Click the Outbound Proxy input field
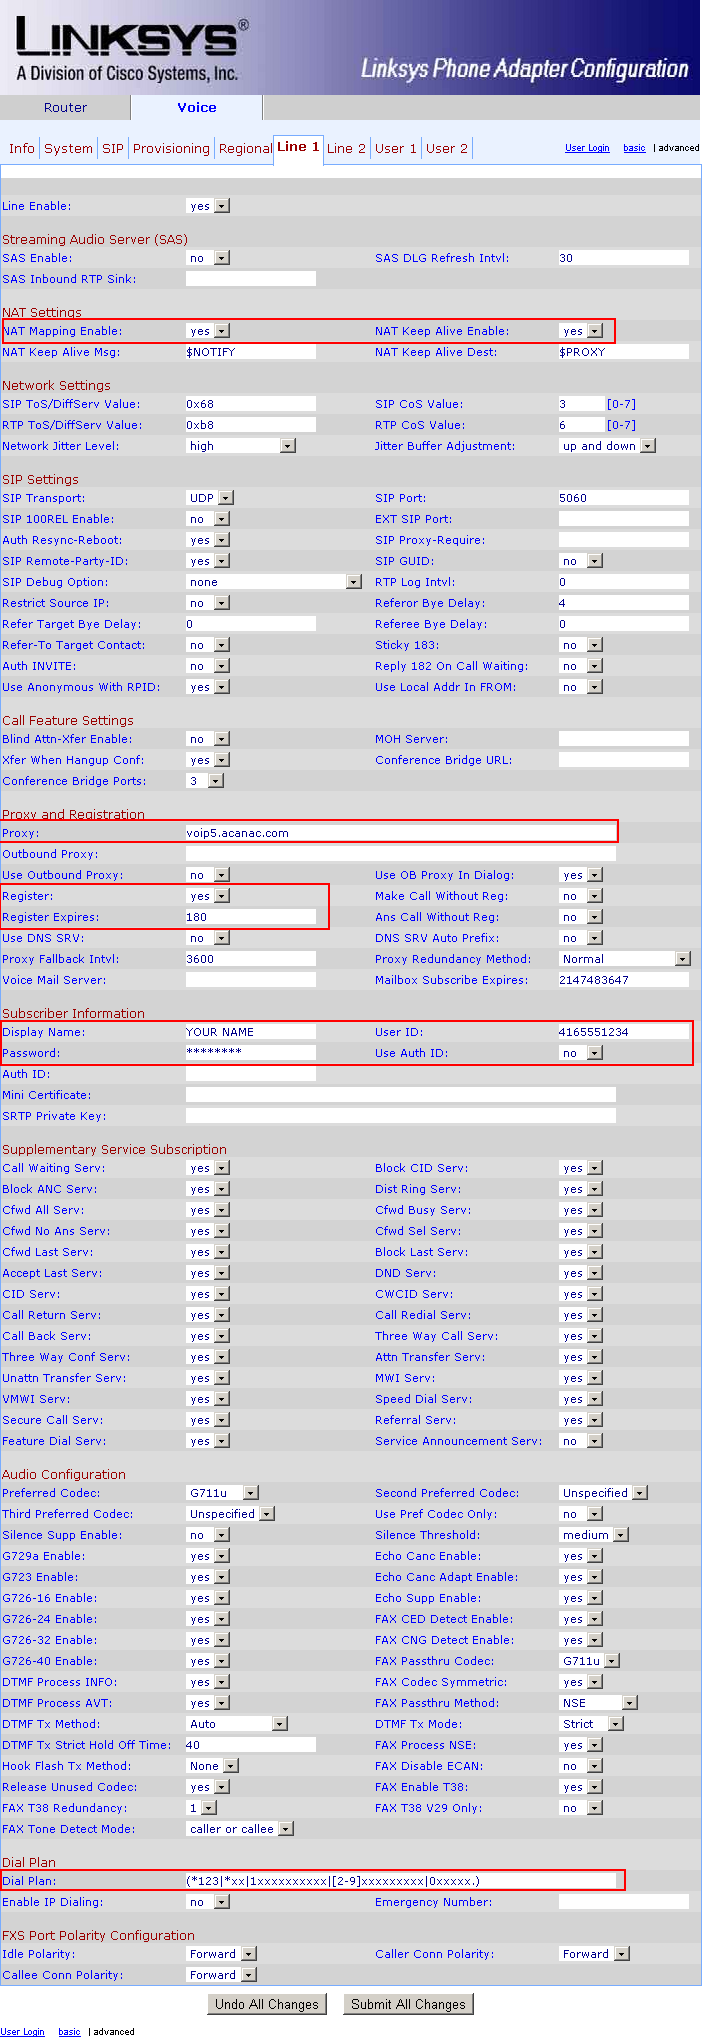Image resolution: width=702 pixels, height=2043 pixels. [401, 854]
